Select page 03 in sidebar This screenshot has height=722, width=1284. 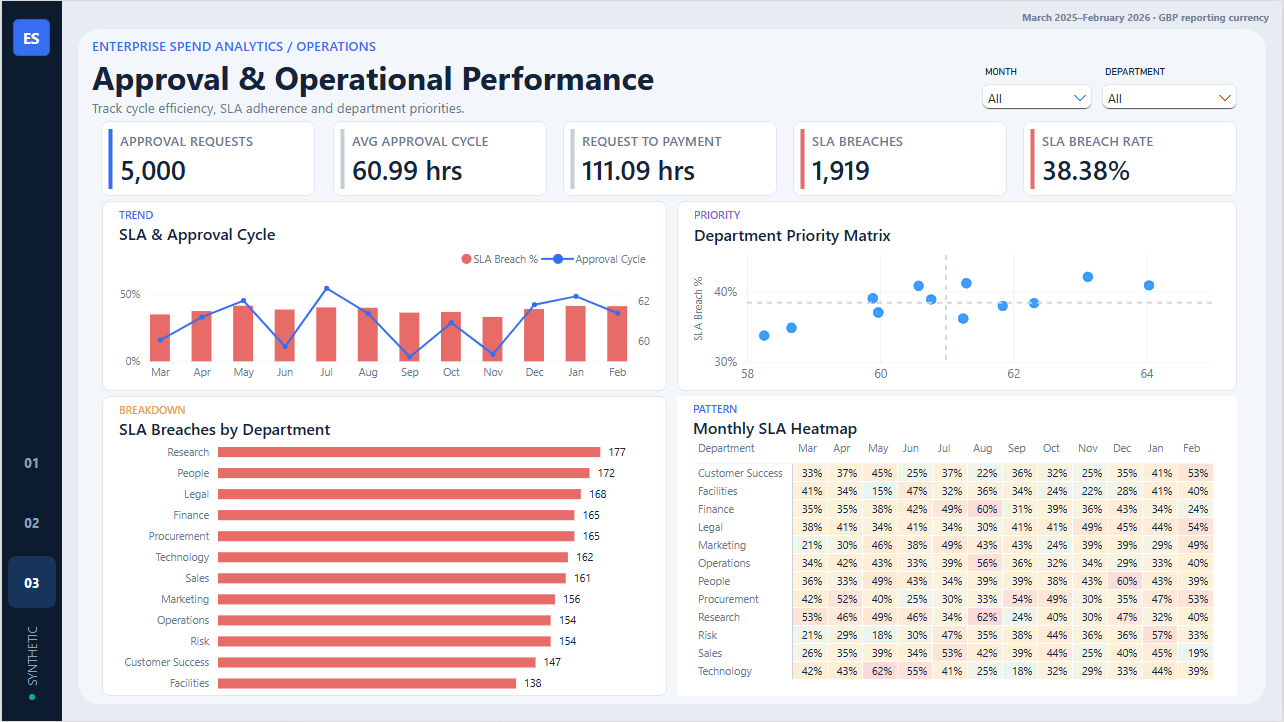click(x=32, y=583)
